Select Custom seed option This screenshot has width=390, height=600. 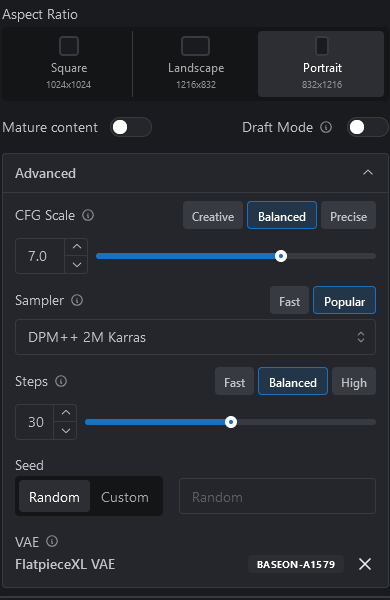[125, 497]
